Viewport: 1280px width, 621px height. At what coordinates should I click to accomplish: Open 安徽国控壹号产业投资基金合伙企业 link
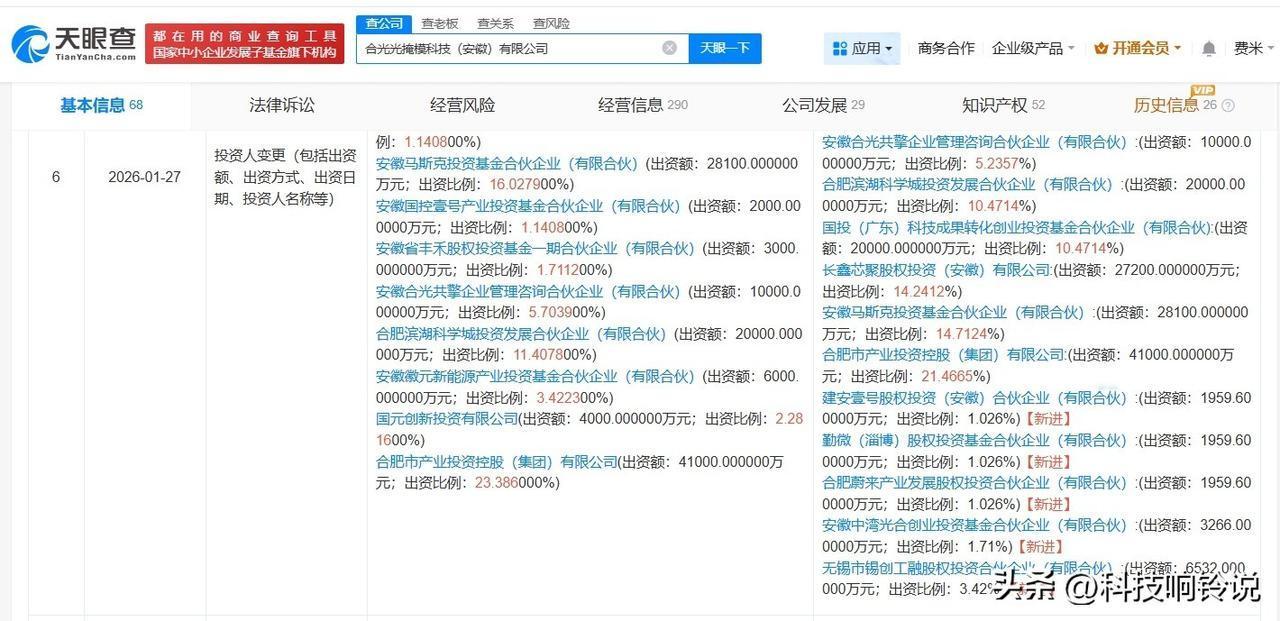click(x=528, y=206)
